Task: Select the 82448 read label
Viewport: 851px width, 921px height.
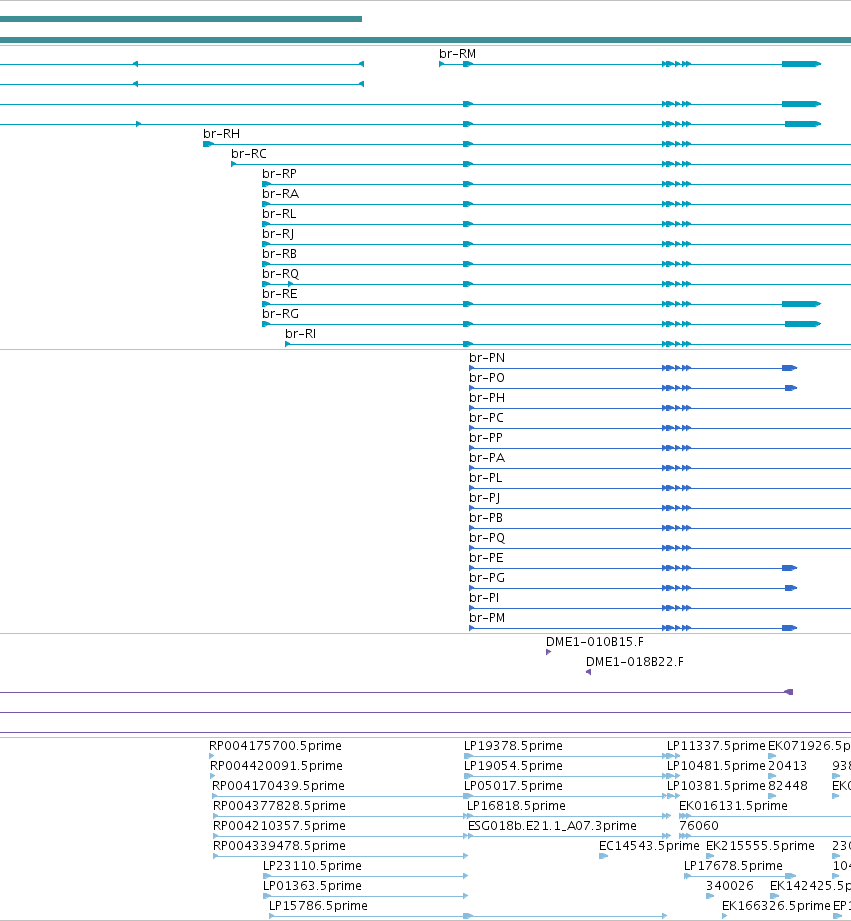Action: coord(788,786)
